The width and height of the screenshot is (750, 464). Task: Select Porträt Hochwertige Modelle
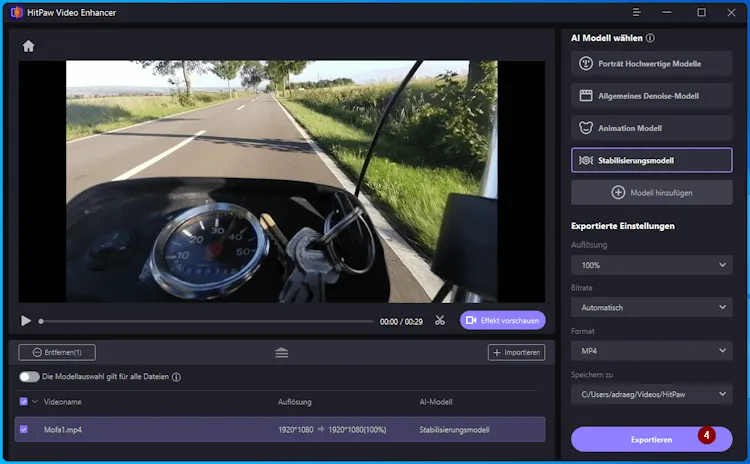coord(651,64)
